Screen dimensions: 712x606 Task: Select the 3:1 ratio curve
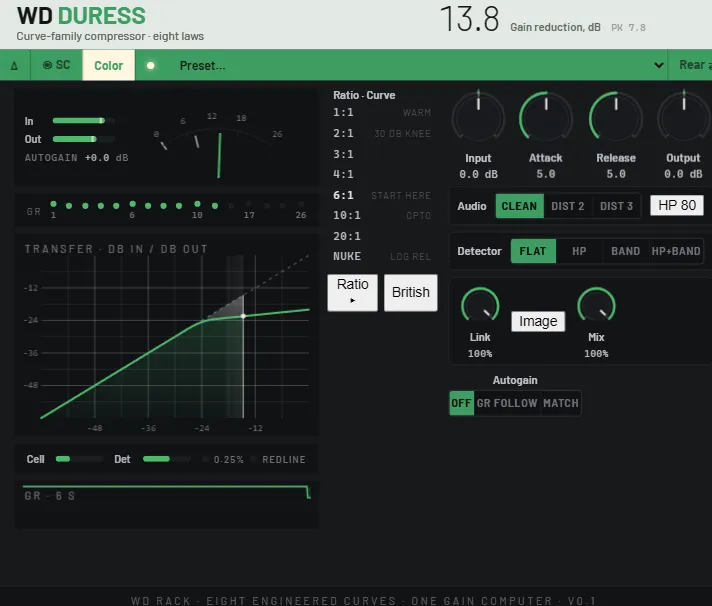pos(382,154)
